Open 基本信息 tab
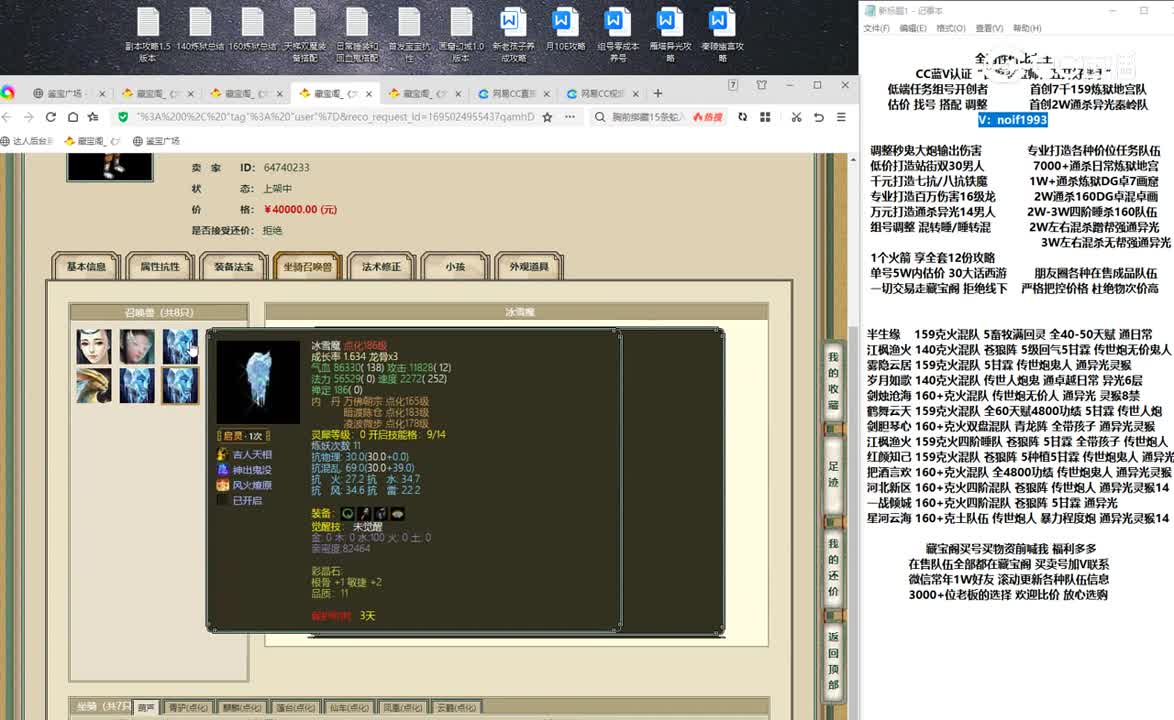This screenshot has width=1174, height=720. (86, 266)
